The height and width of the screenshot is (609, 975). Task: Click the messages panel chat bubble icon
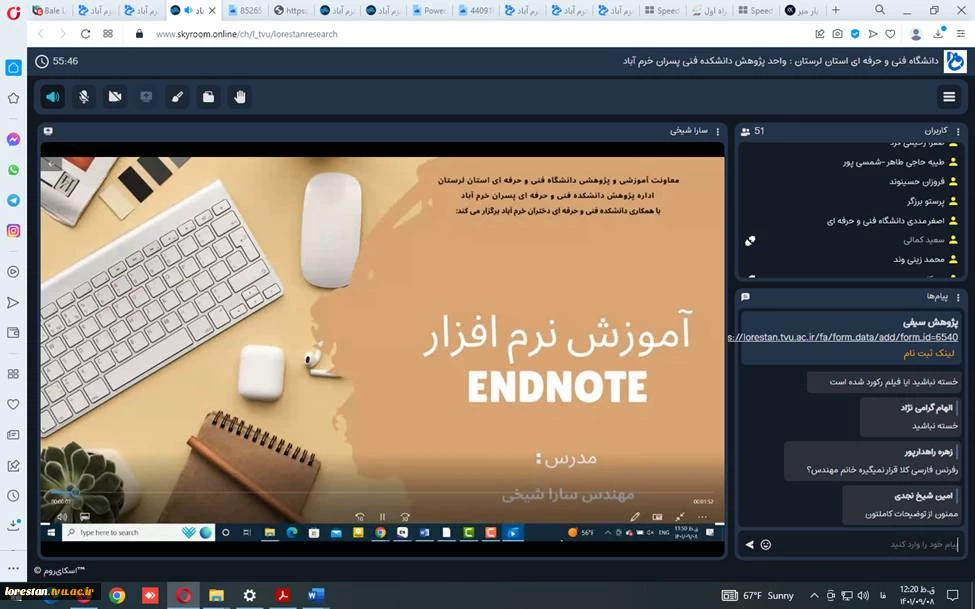746,297
